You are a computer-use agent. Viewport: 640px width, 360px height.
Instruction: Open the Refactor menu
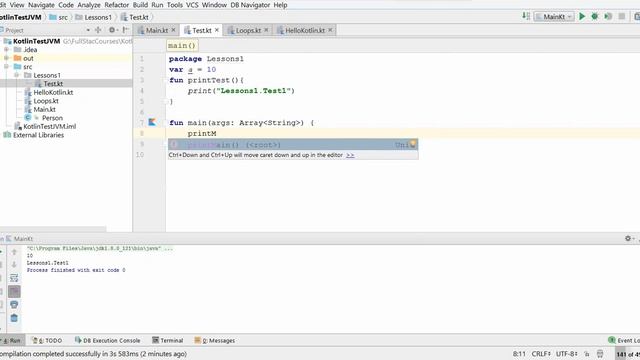coord(117,5)
